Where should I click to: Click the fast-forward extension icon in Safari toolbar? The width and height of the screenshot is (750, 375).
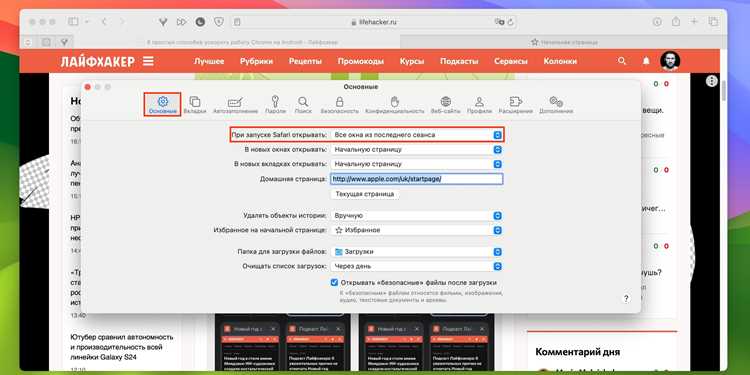[x=181, y=22]
